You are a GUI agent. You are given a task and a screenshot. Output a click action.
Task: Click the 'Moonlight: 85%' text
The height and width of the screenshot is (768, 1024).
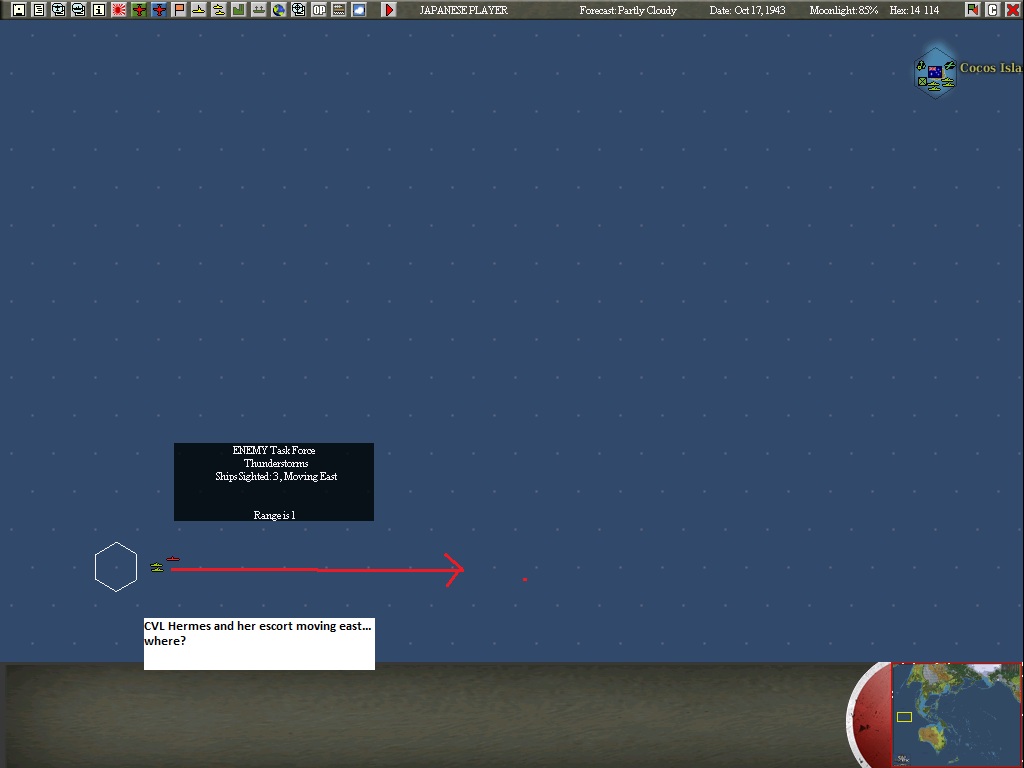click(843, 10)
